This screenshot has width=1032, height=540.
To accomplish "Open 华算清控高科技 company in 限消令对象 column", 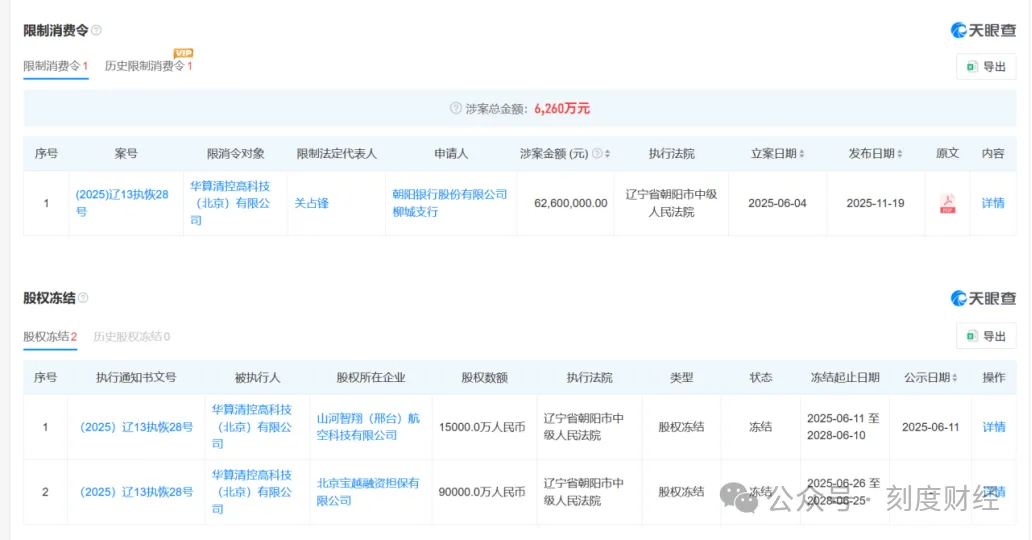I will [230, 203].
